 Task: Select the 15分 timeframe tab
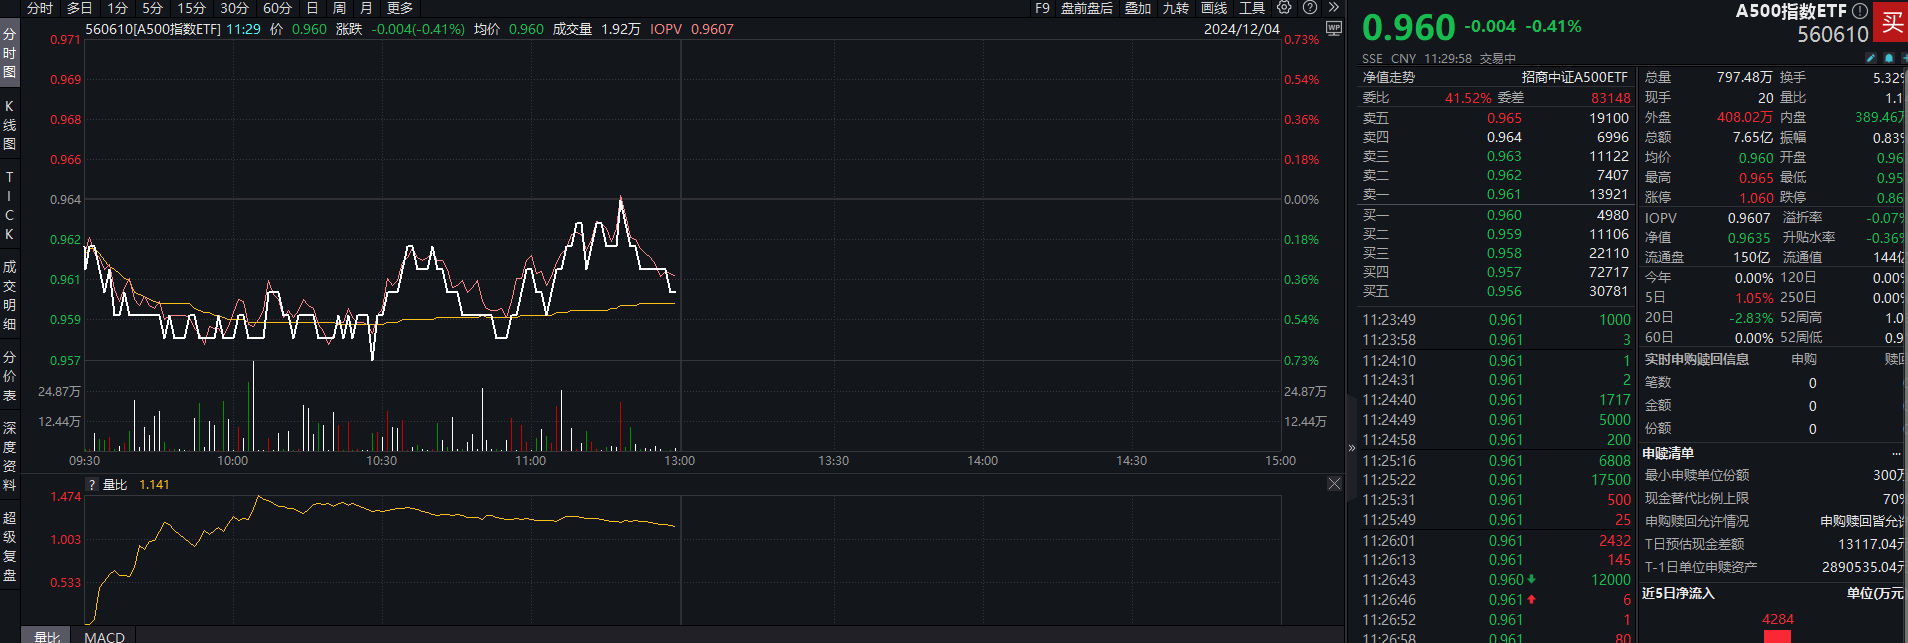(191, 8)
